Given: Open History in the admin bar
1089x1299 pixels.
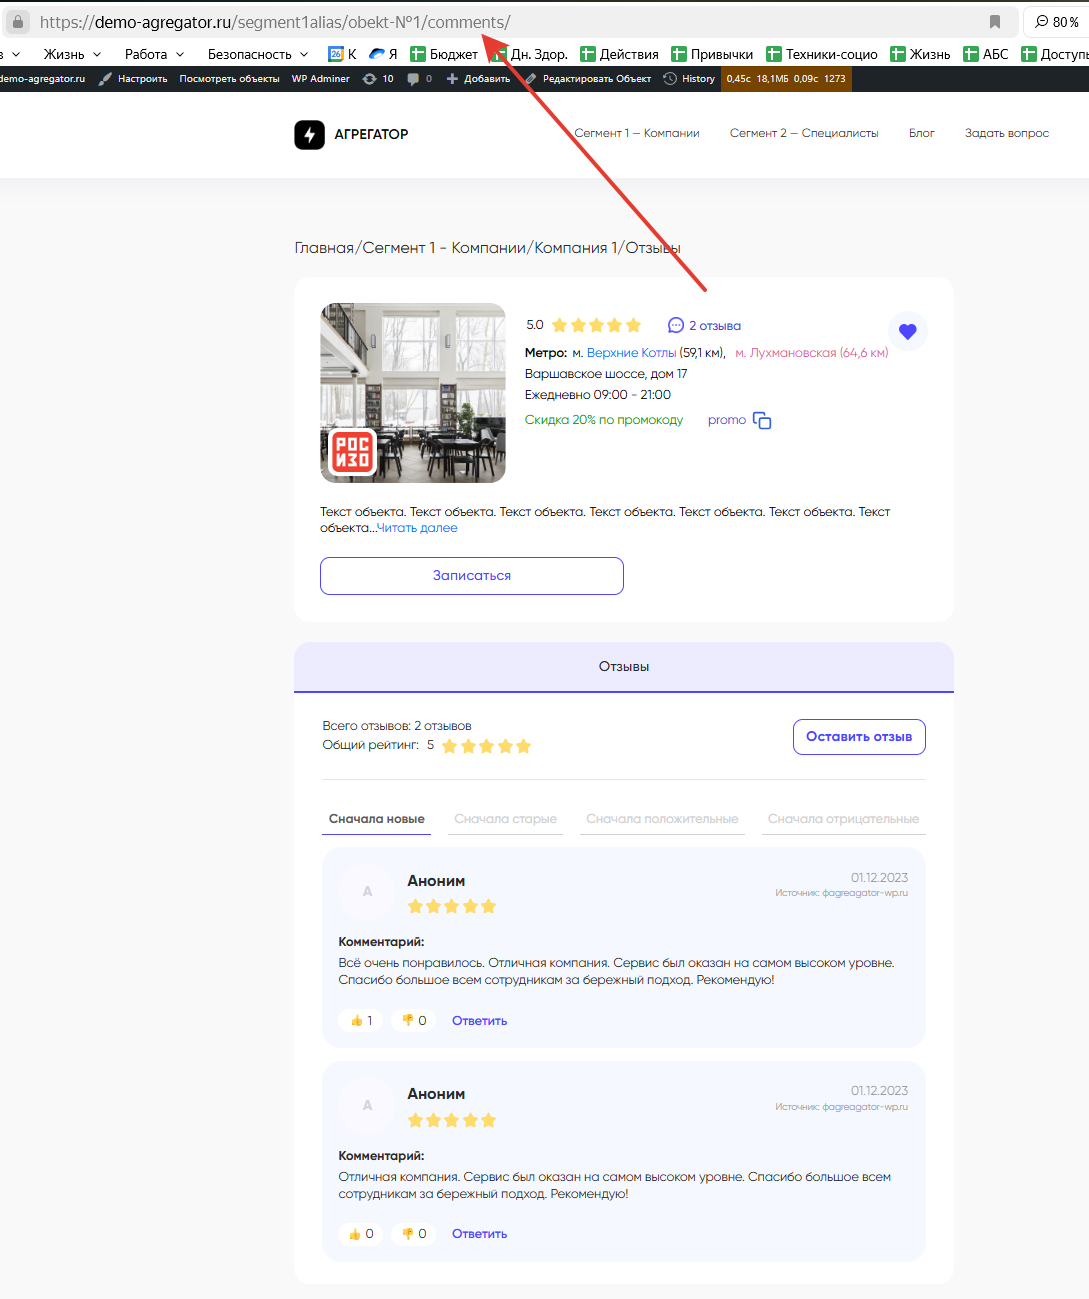Looking at the screenshot, I should pos(689,79).
